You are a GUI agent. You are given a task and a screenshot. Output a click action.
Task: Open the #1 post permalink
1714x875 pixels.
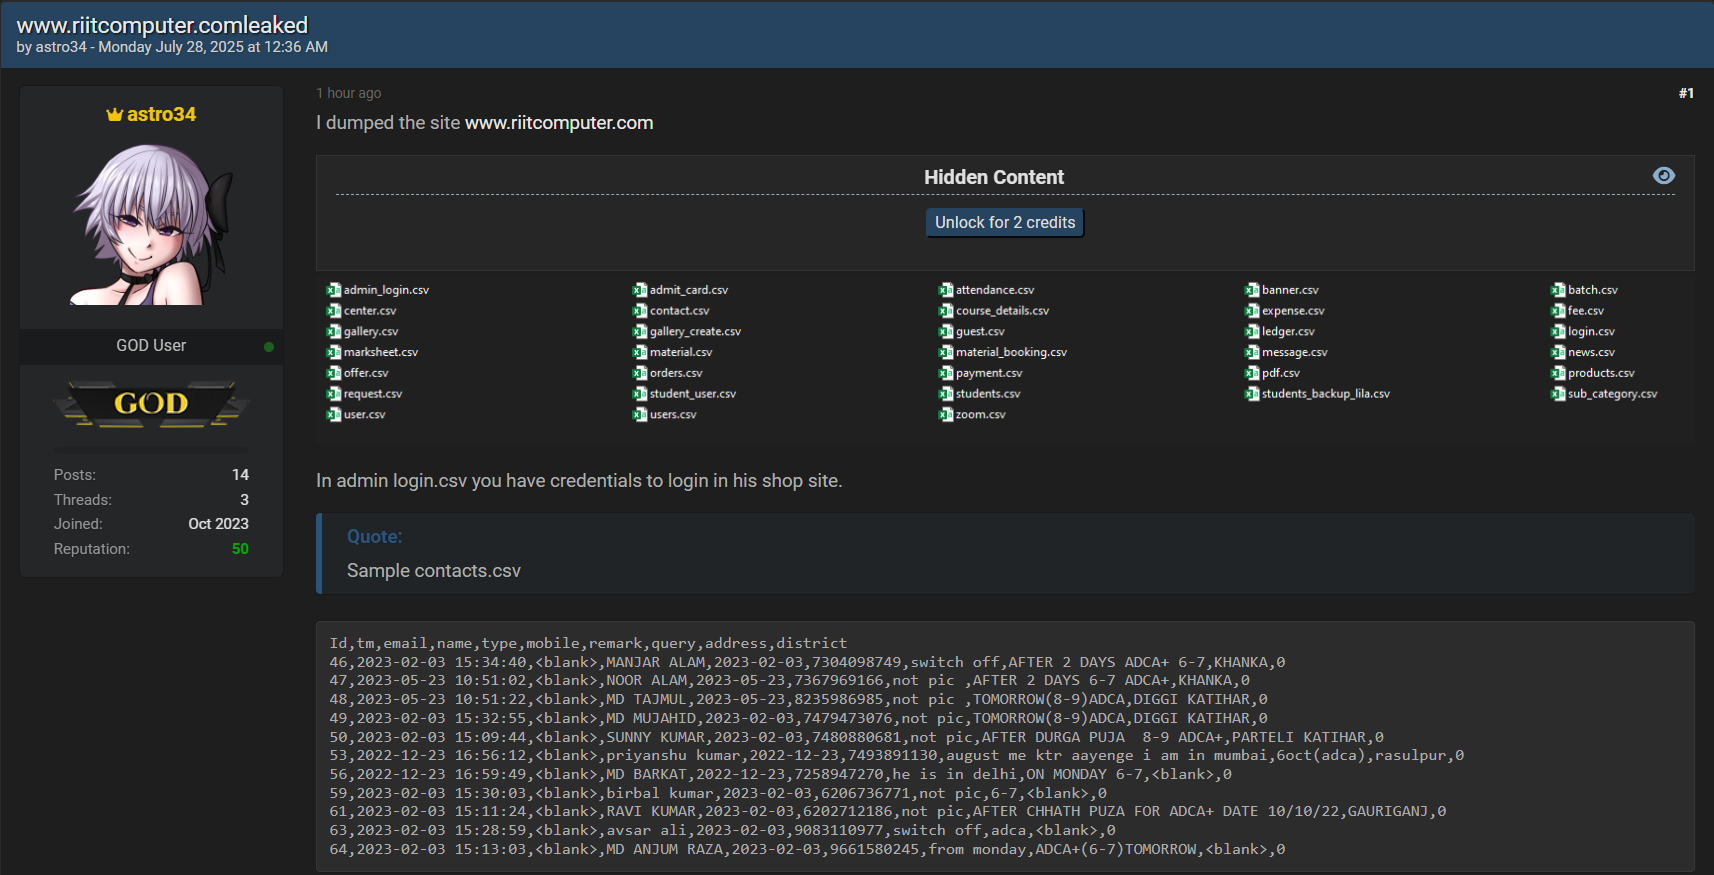[x=1686, y=93]
